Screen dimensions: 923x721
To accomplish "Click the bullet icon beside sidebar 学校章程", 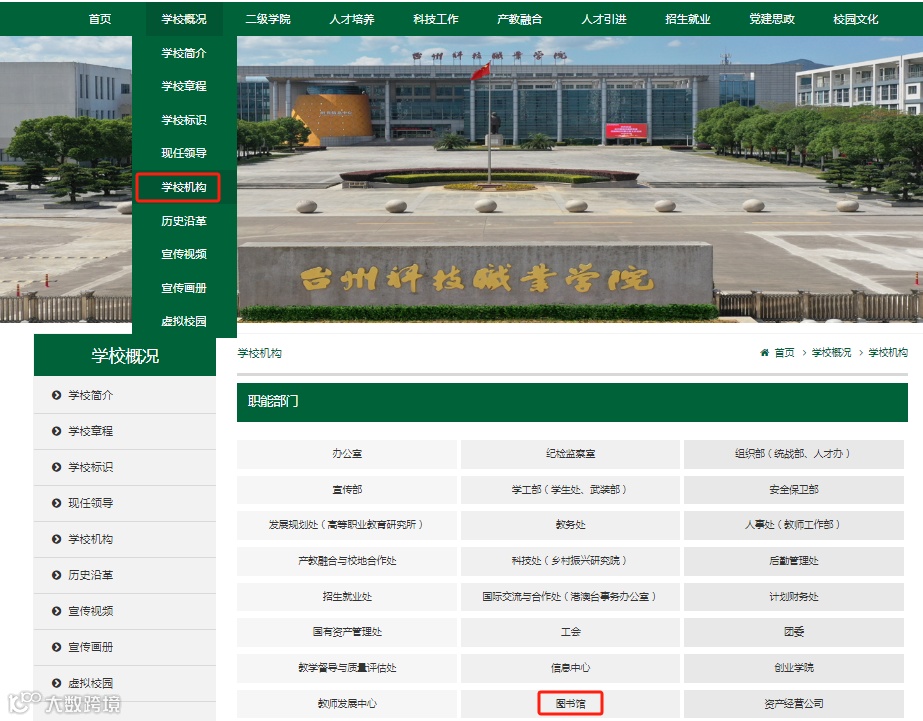I will click(57, 431).
